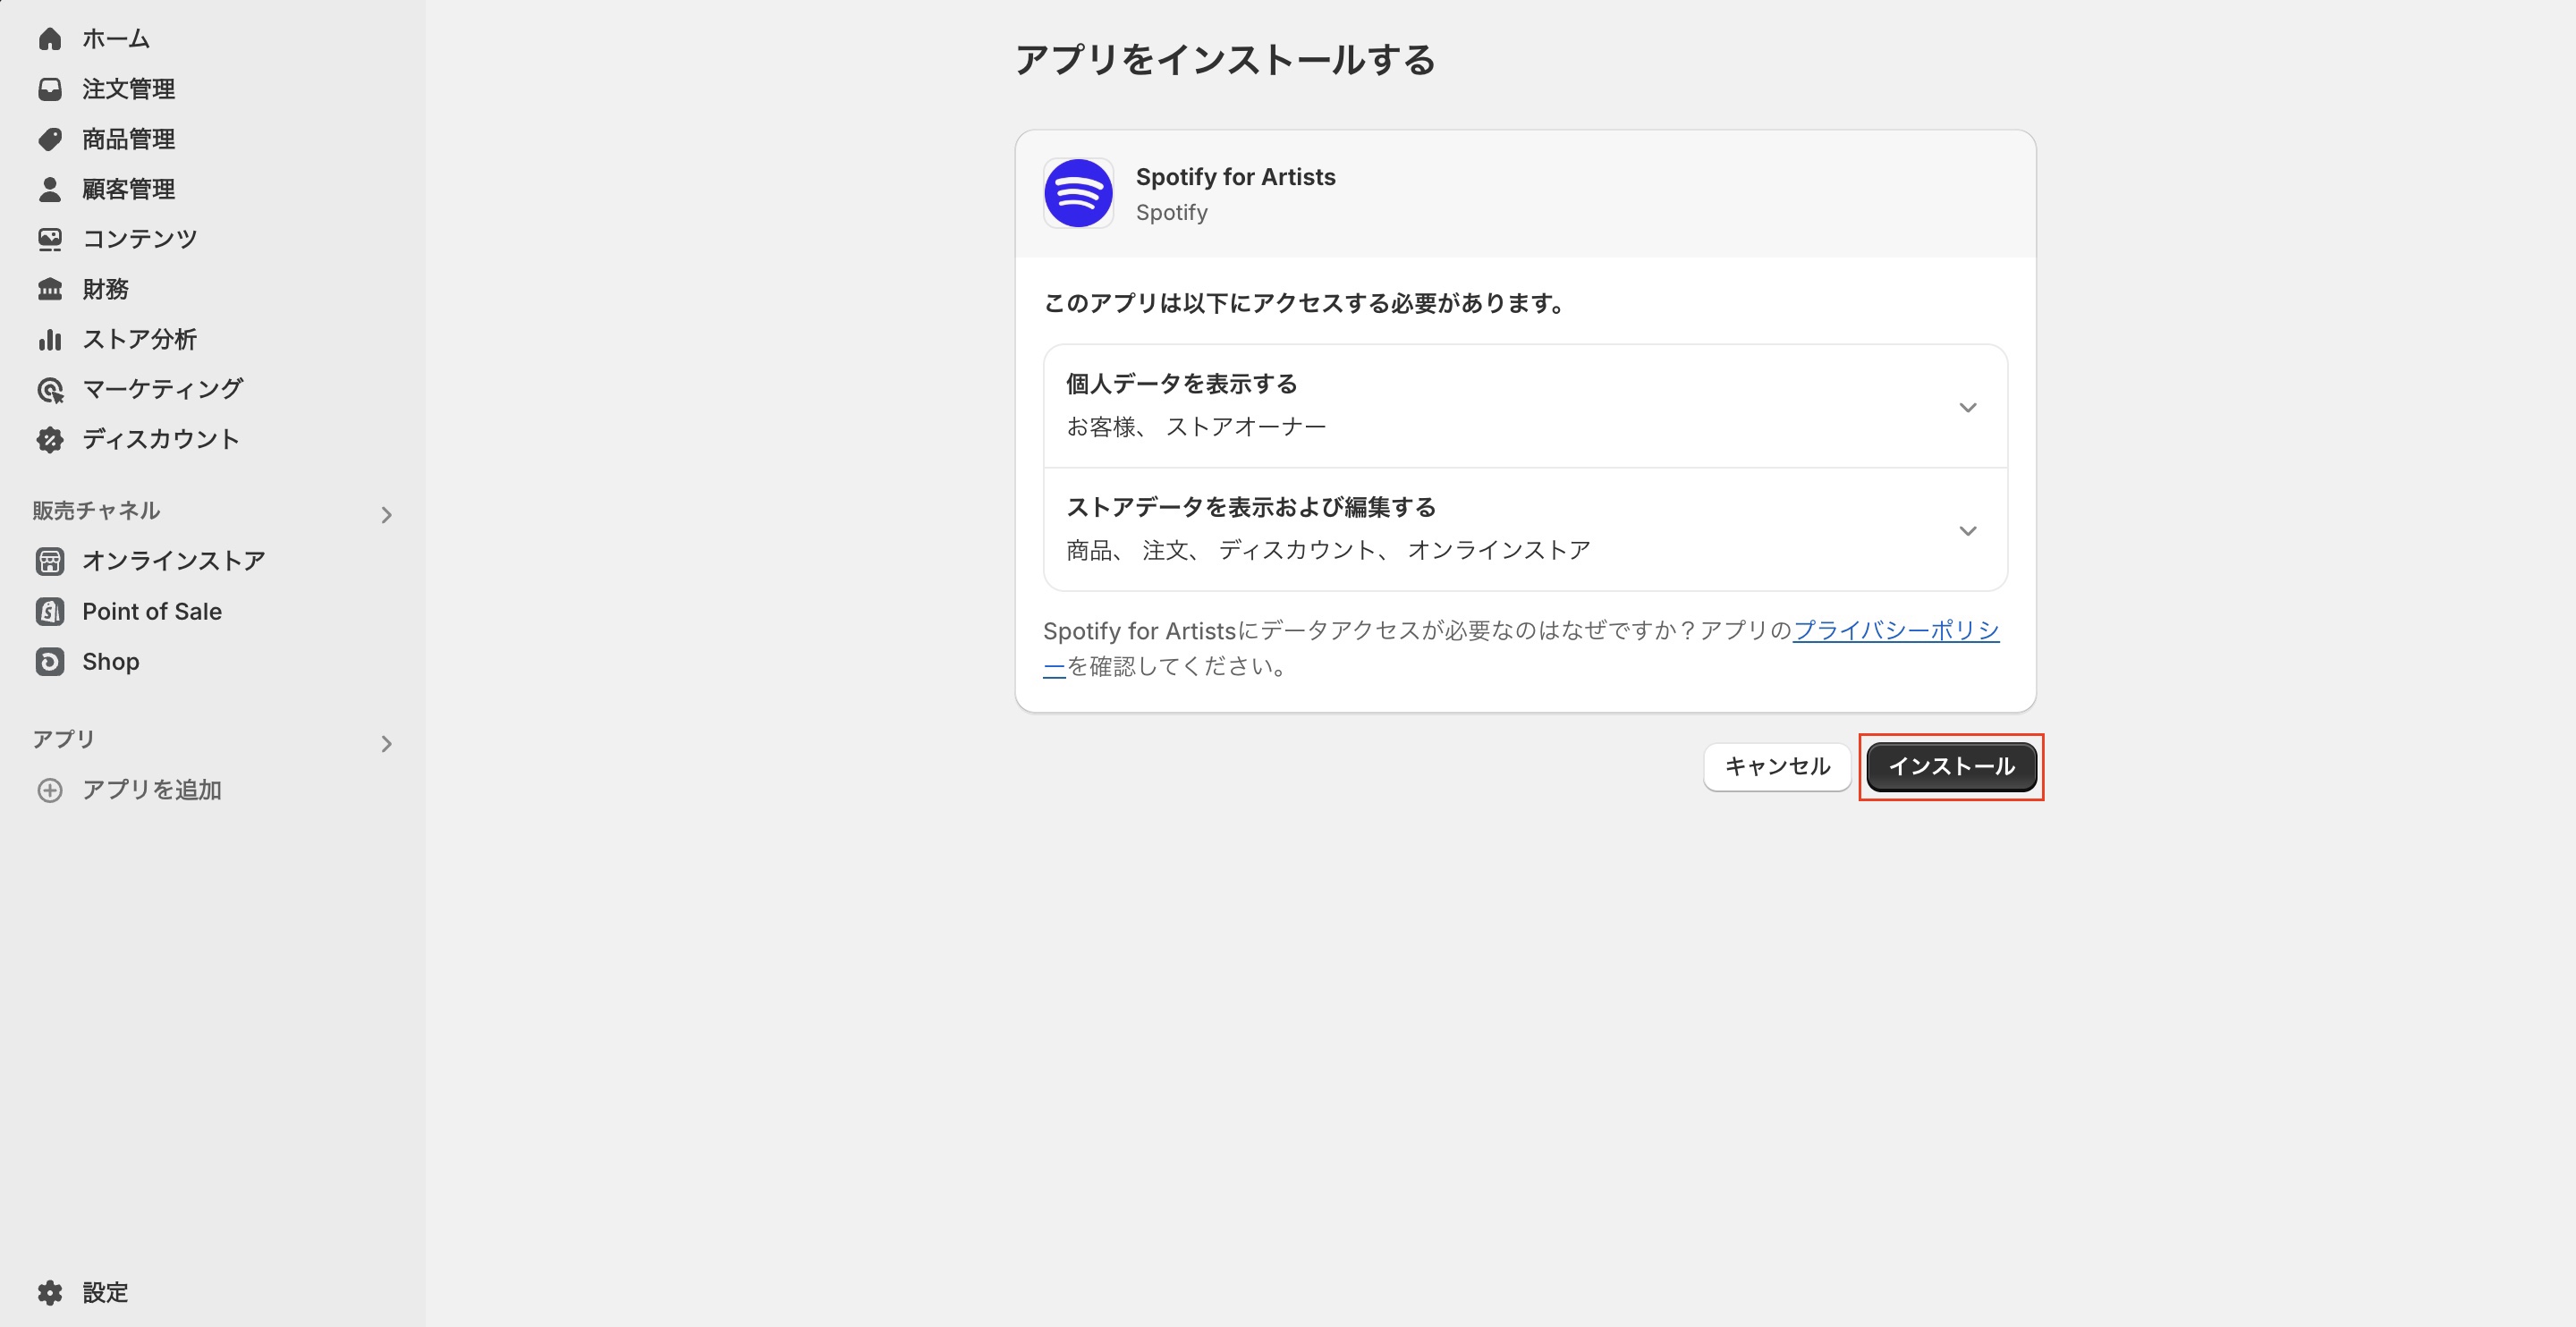This screenshot has width=2576, height=1327.
Task: Go to the Shop channel
Action: coord(110,661)
